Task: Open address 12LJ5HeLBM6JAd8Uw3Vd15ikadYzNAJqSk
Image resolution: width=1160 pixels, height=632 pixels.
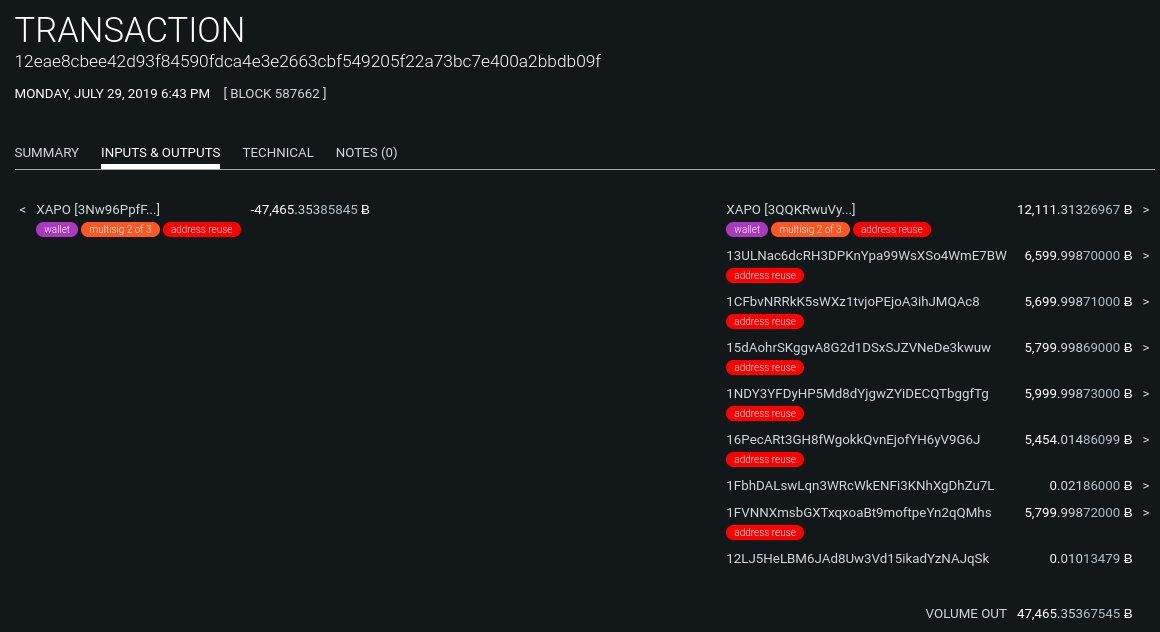Action: [857, 558]
